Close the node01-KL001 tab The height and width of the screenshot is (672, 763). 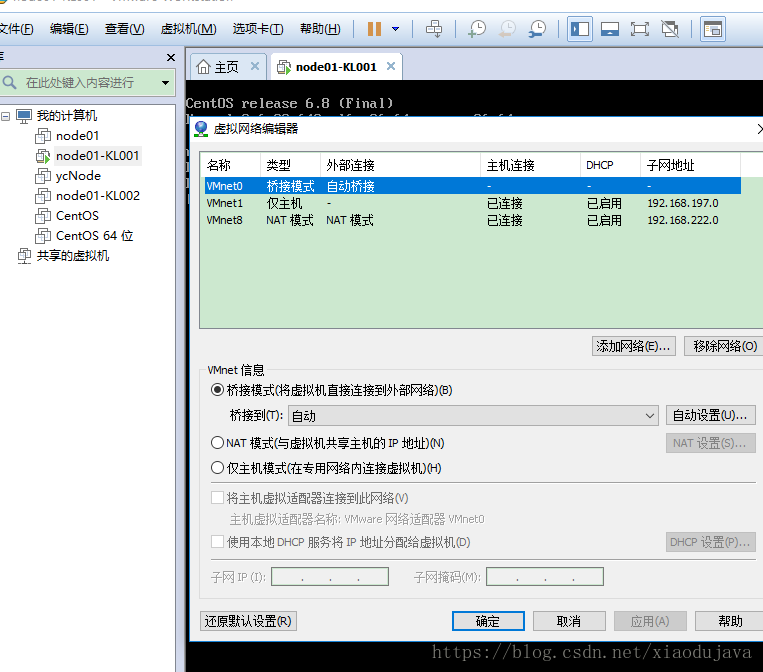point(391,66)
